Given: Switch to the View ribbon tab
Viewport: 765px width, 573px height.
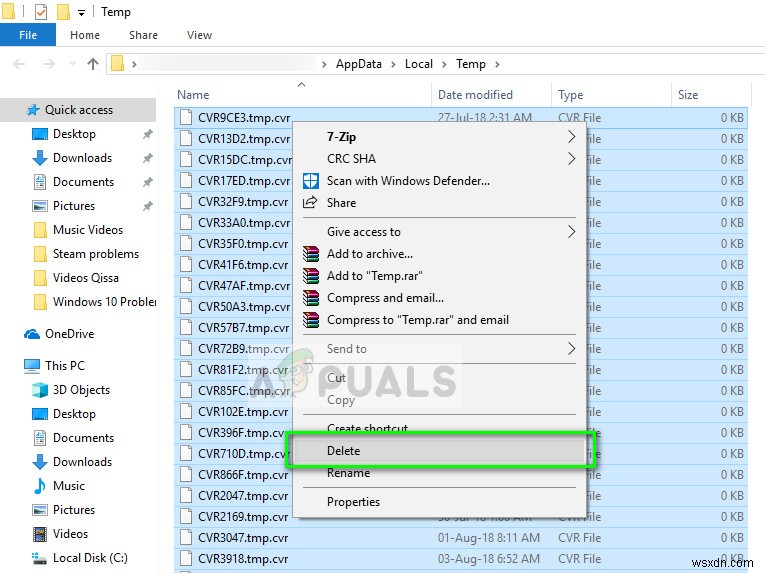Looking at the screenshot, I should [199, 35].
